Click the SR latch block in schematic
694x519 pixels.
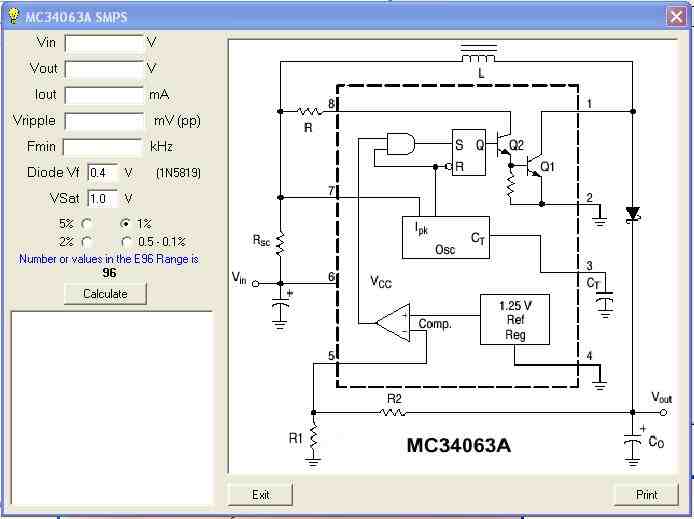coord(469,153)
